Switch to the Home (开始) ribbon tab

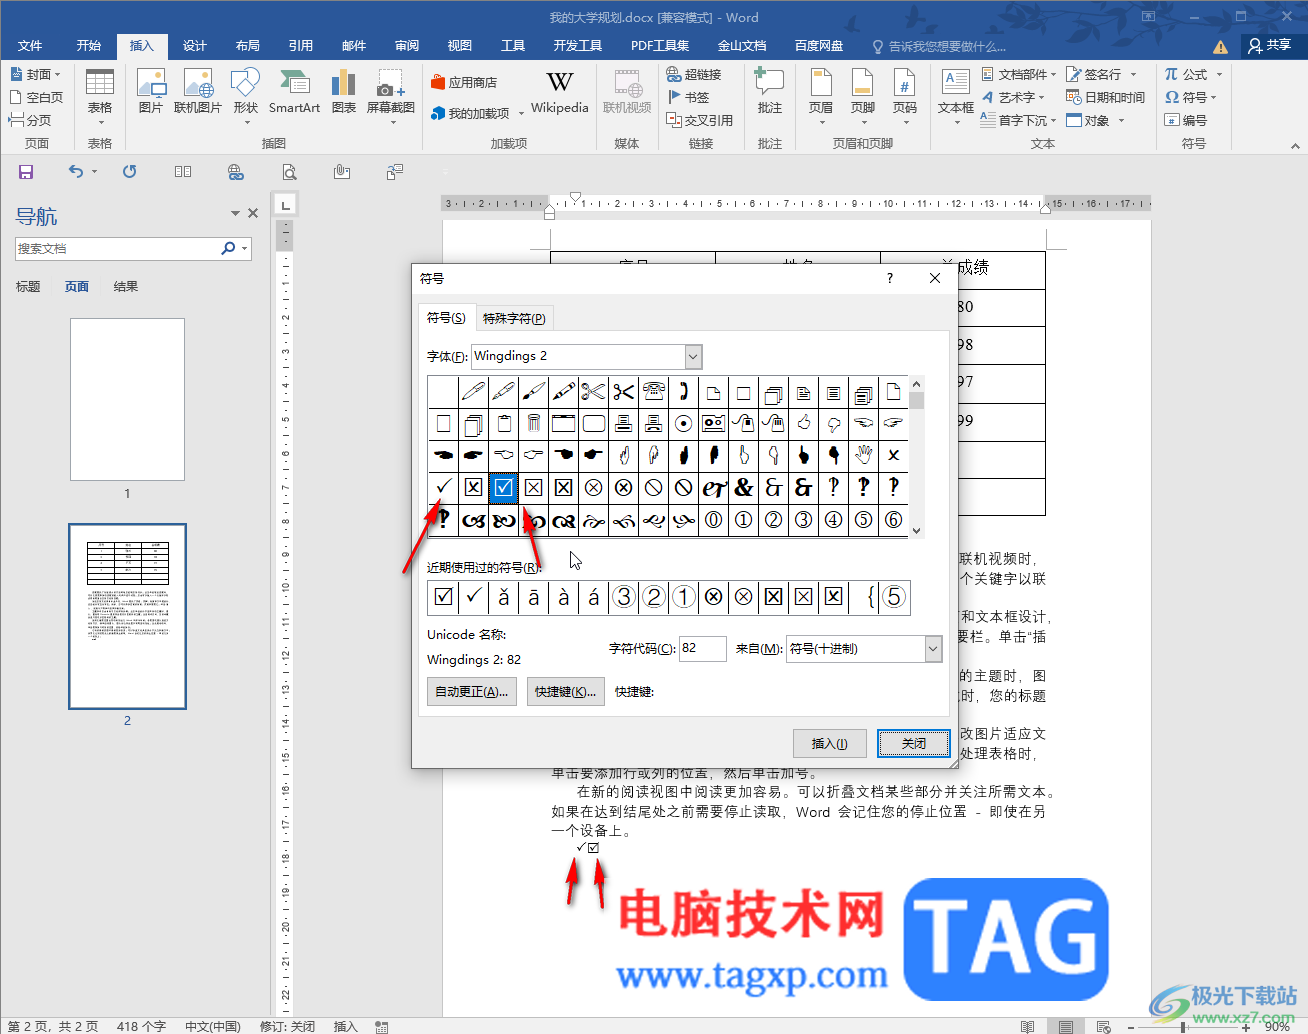(x=89, y=45)
